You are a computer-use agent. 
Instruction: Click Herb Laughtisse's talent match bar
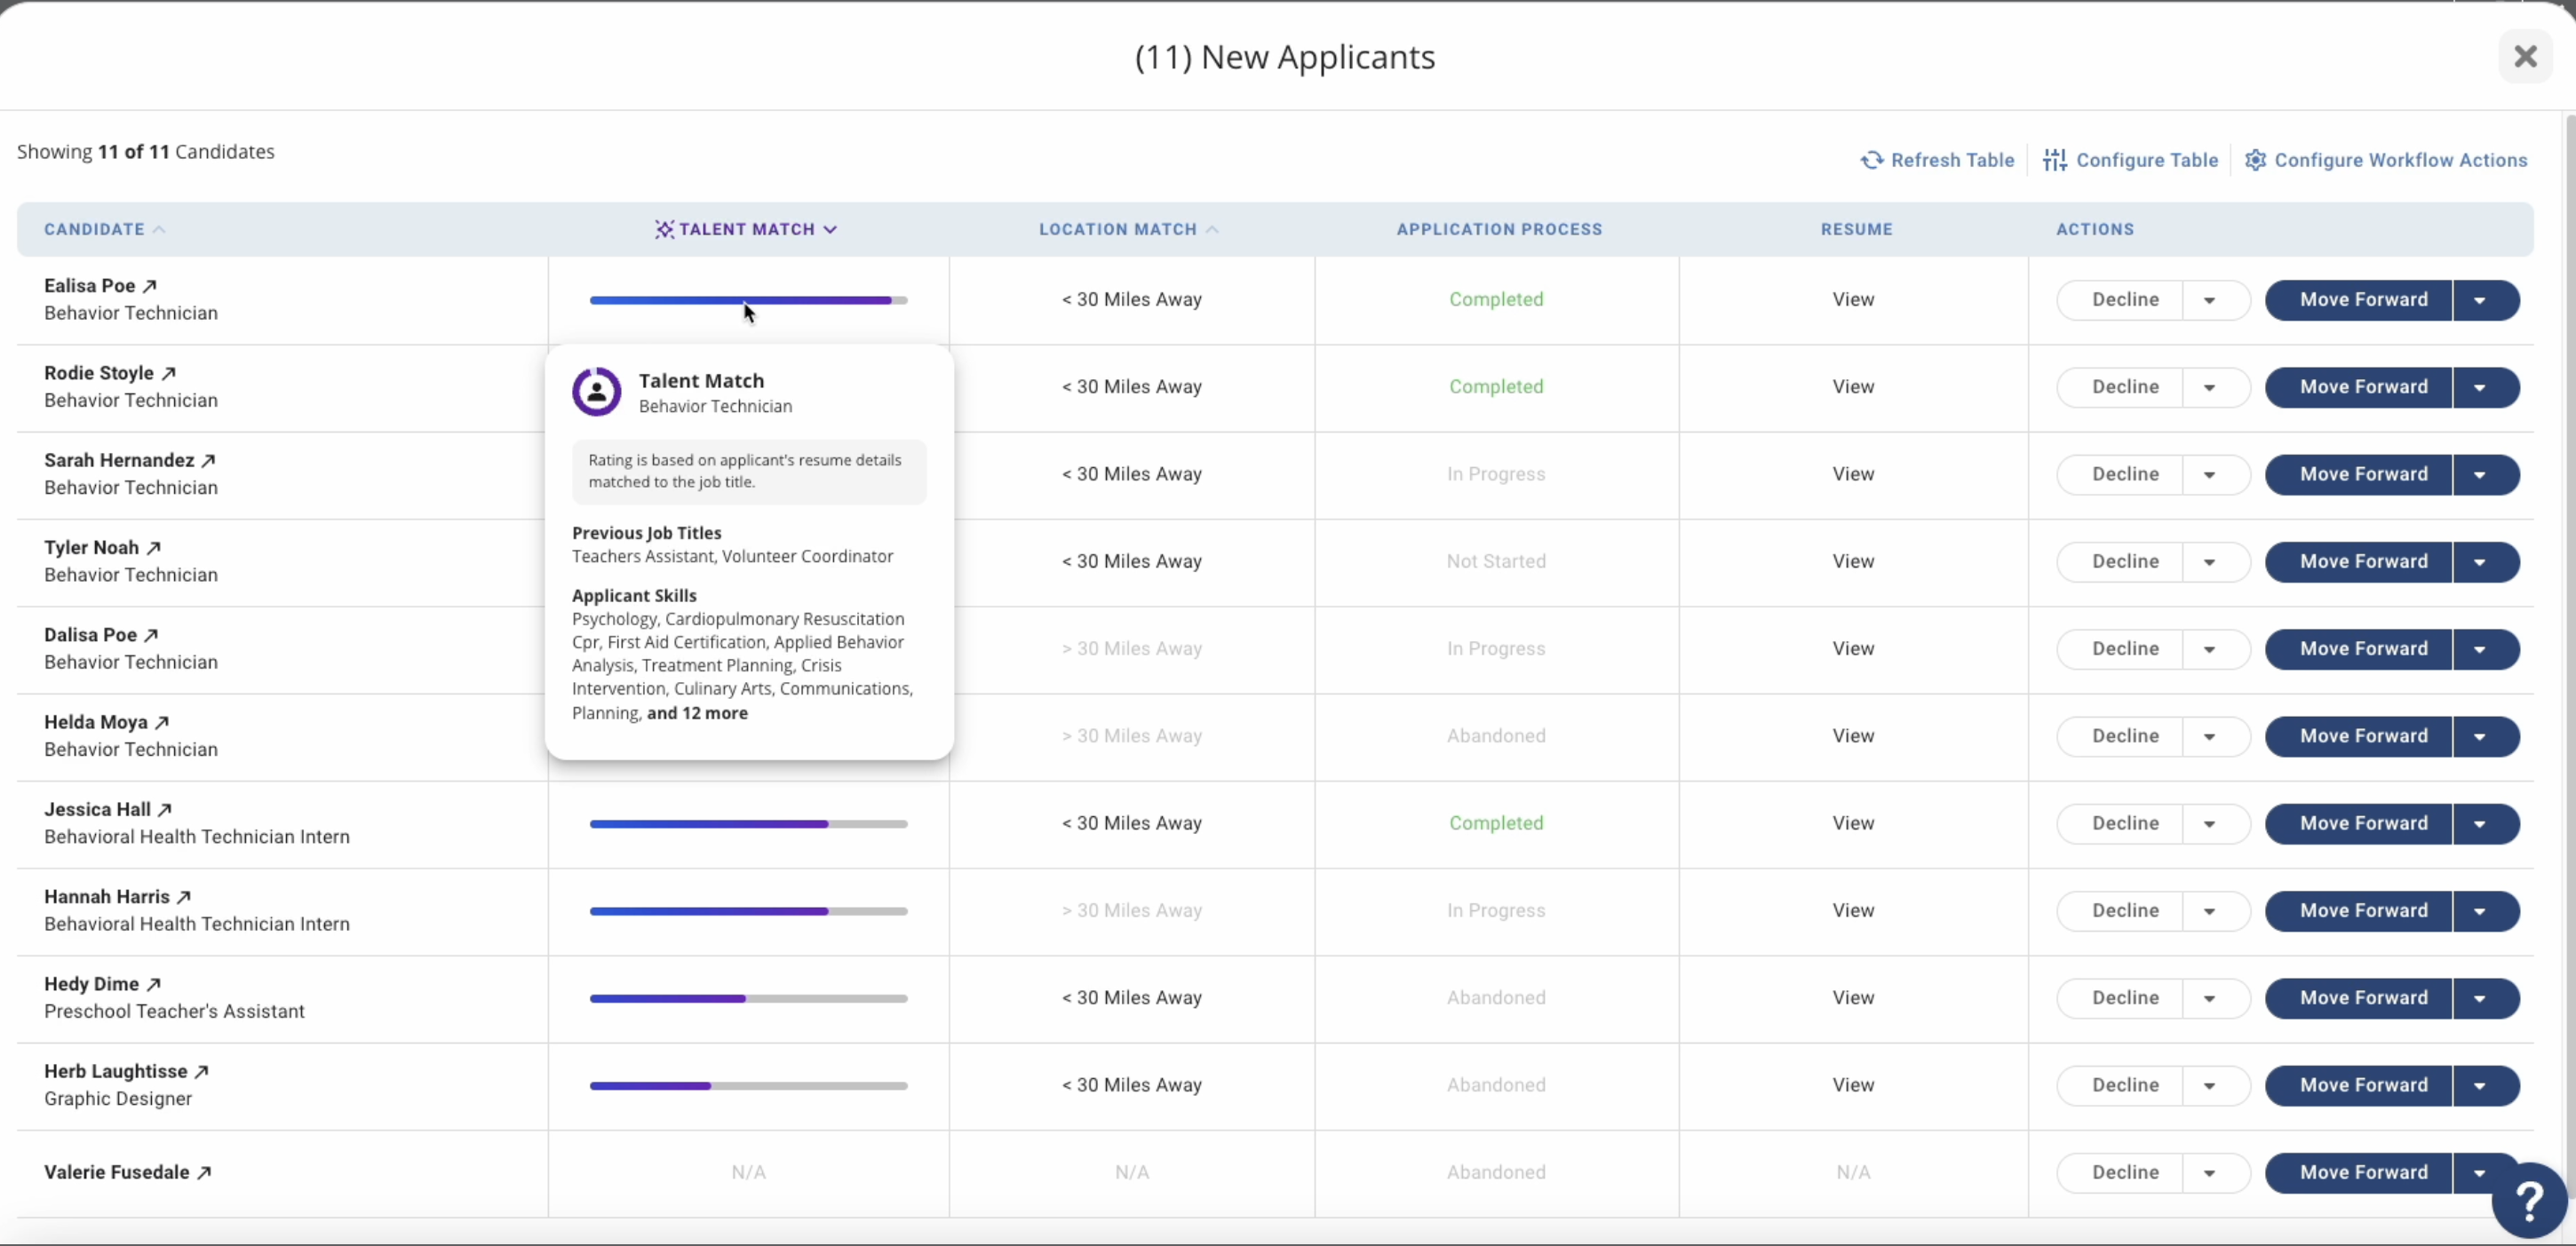pos(748,1086)
